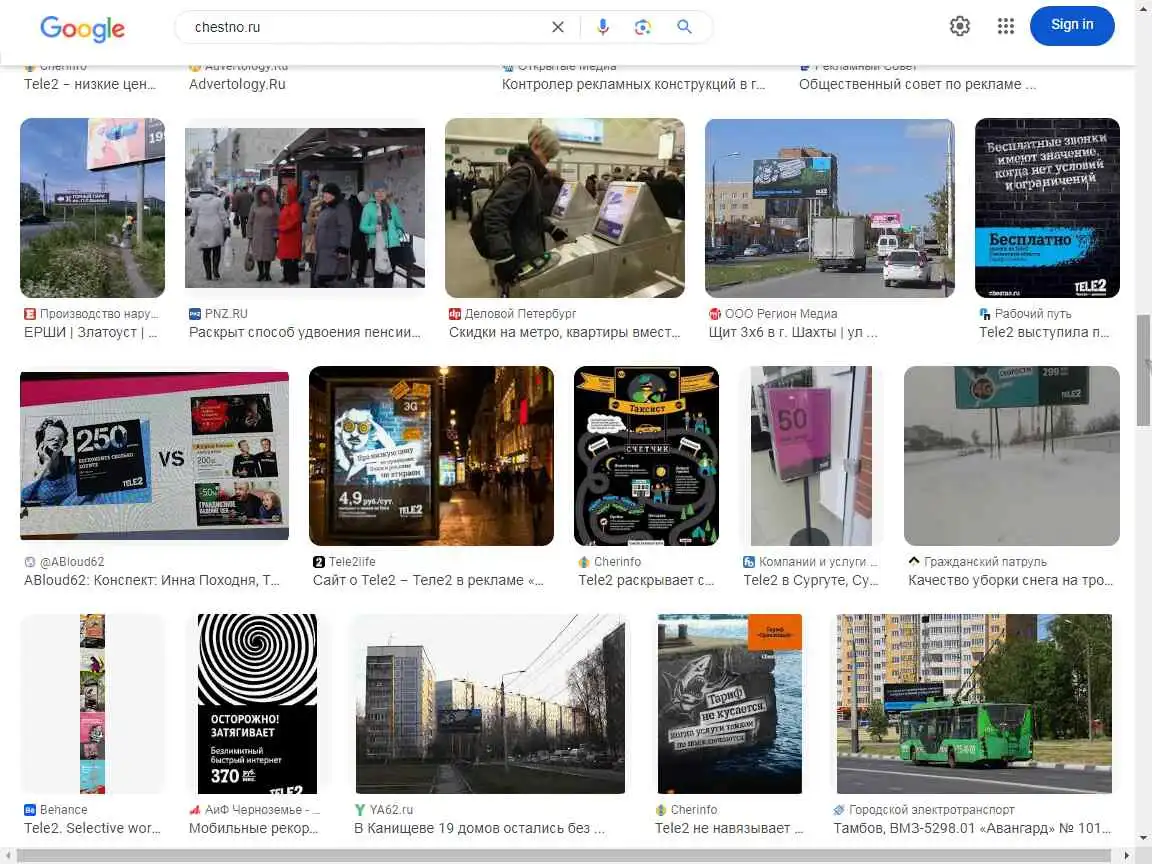
Task: Click source label 'Рабочий путь'
Action: click(x=1033, y=314)
